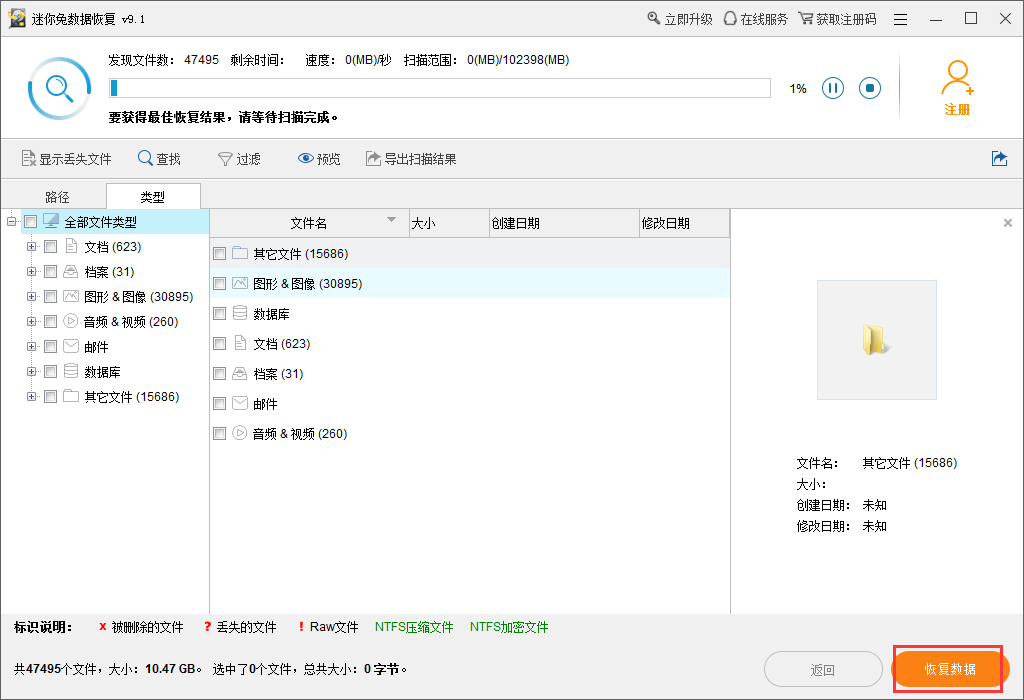Collapse the All File Types tree root
This screenshot has height=700, width=1024.
(x=11, y=221)
